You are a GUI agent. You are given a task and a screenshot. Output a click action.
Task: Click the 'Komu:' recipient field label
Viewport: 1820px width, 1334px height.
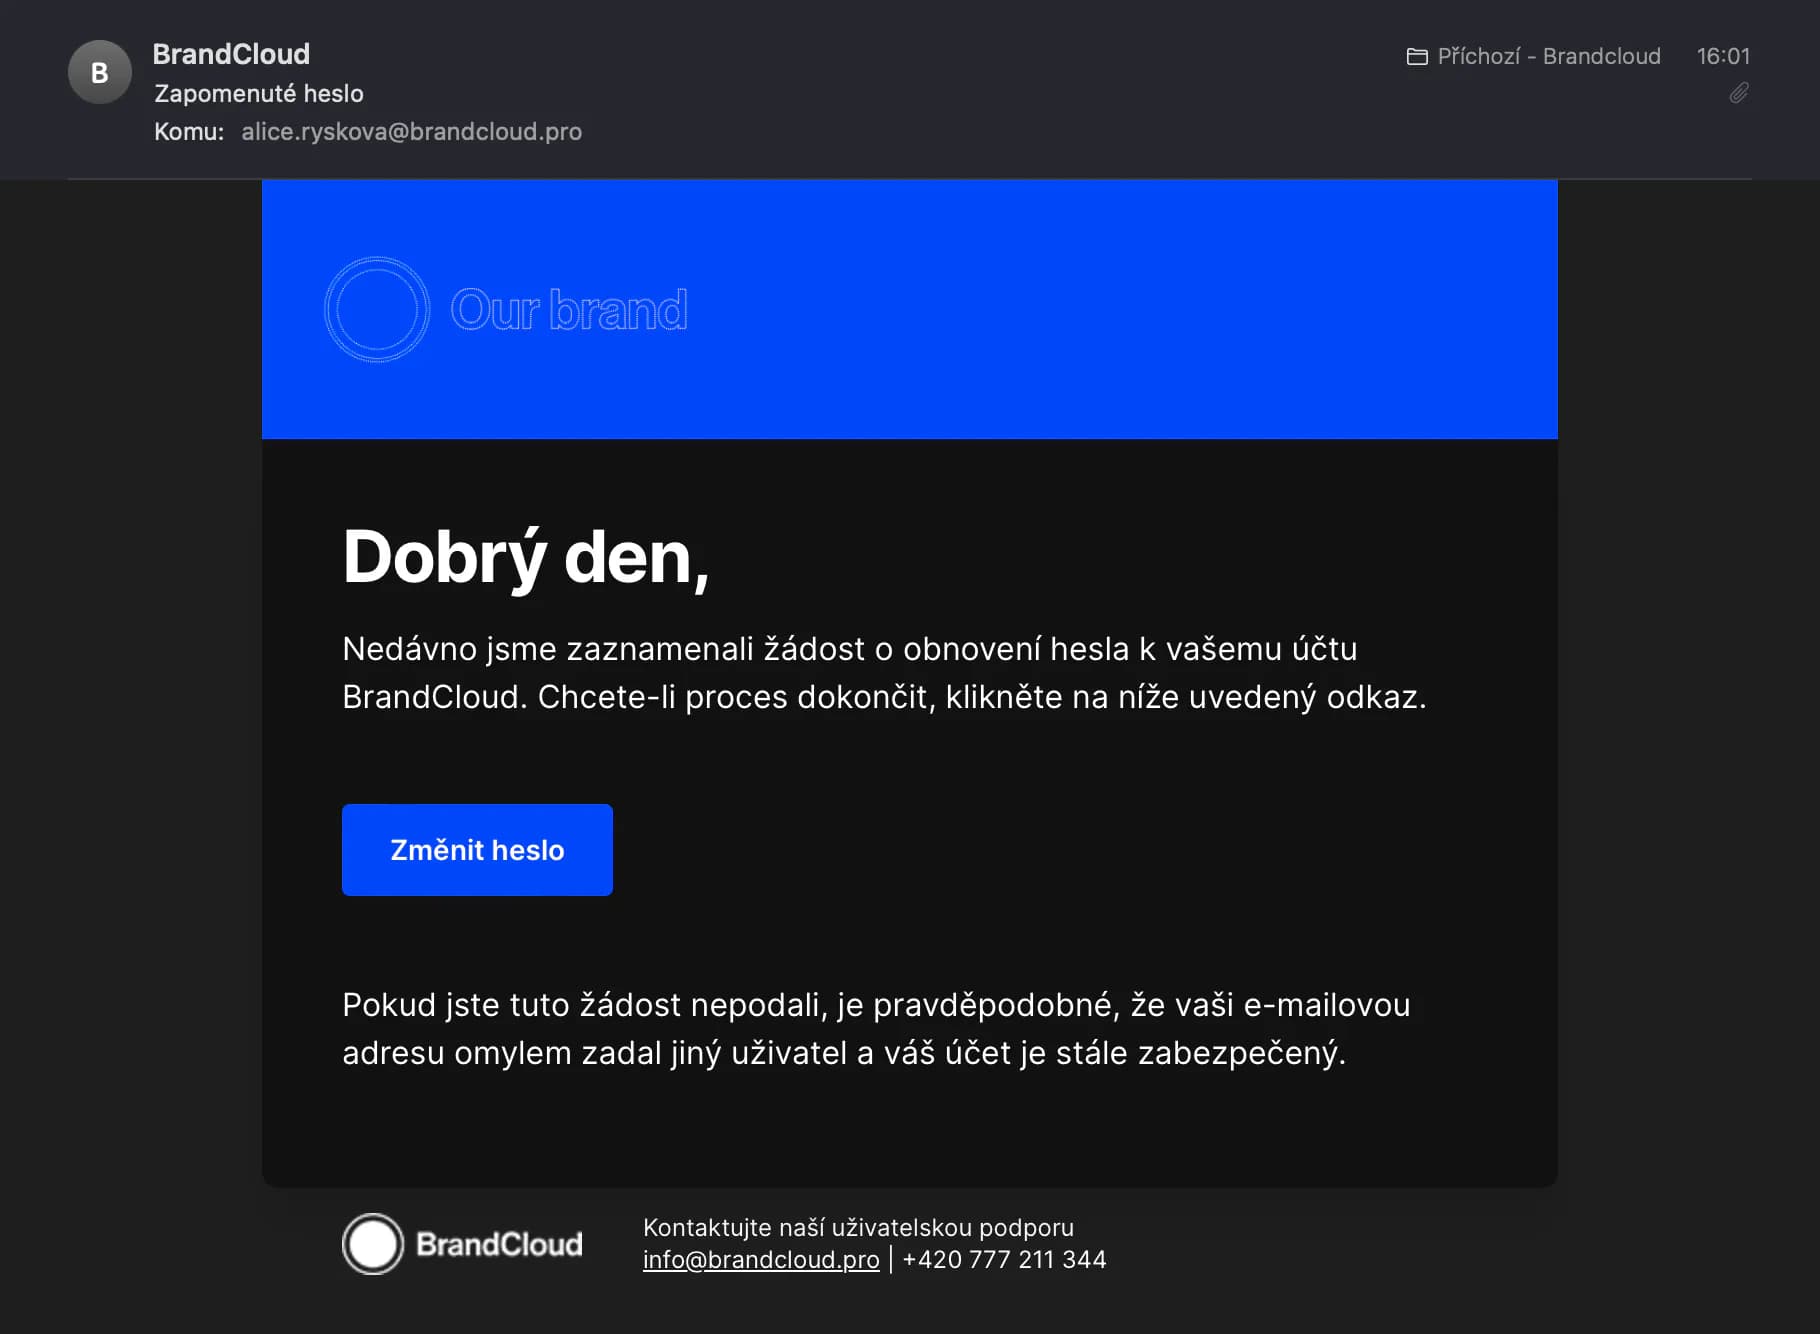(x=188, y=132)
